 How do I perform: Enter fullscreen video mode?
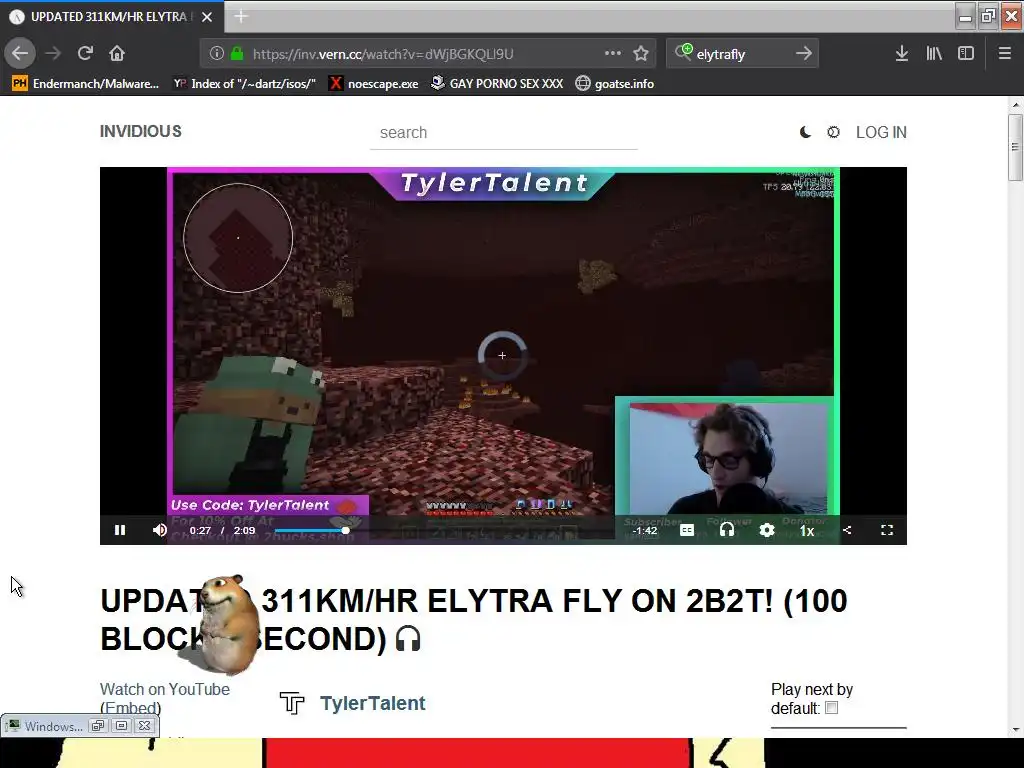click(887, 530)
